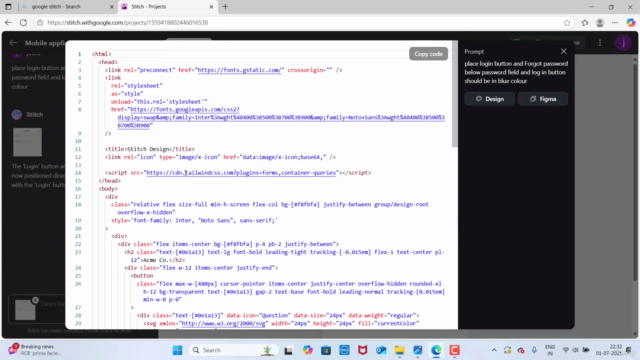The image size is (640, 360).
Task: Open the Design option in Prompt panel
Action: tap(489, 99)
